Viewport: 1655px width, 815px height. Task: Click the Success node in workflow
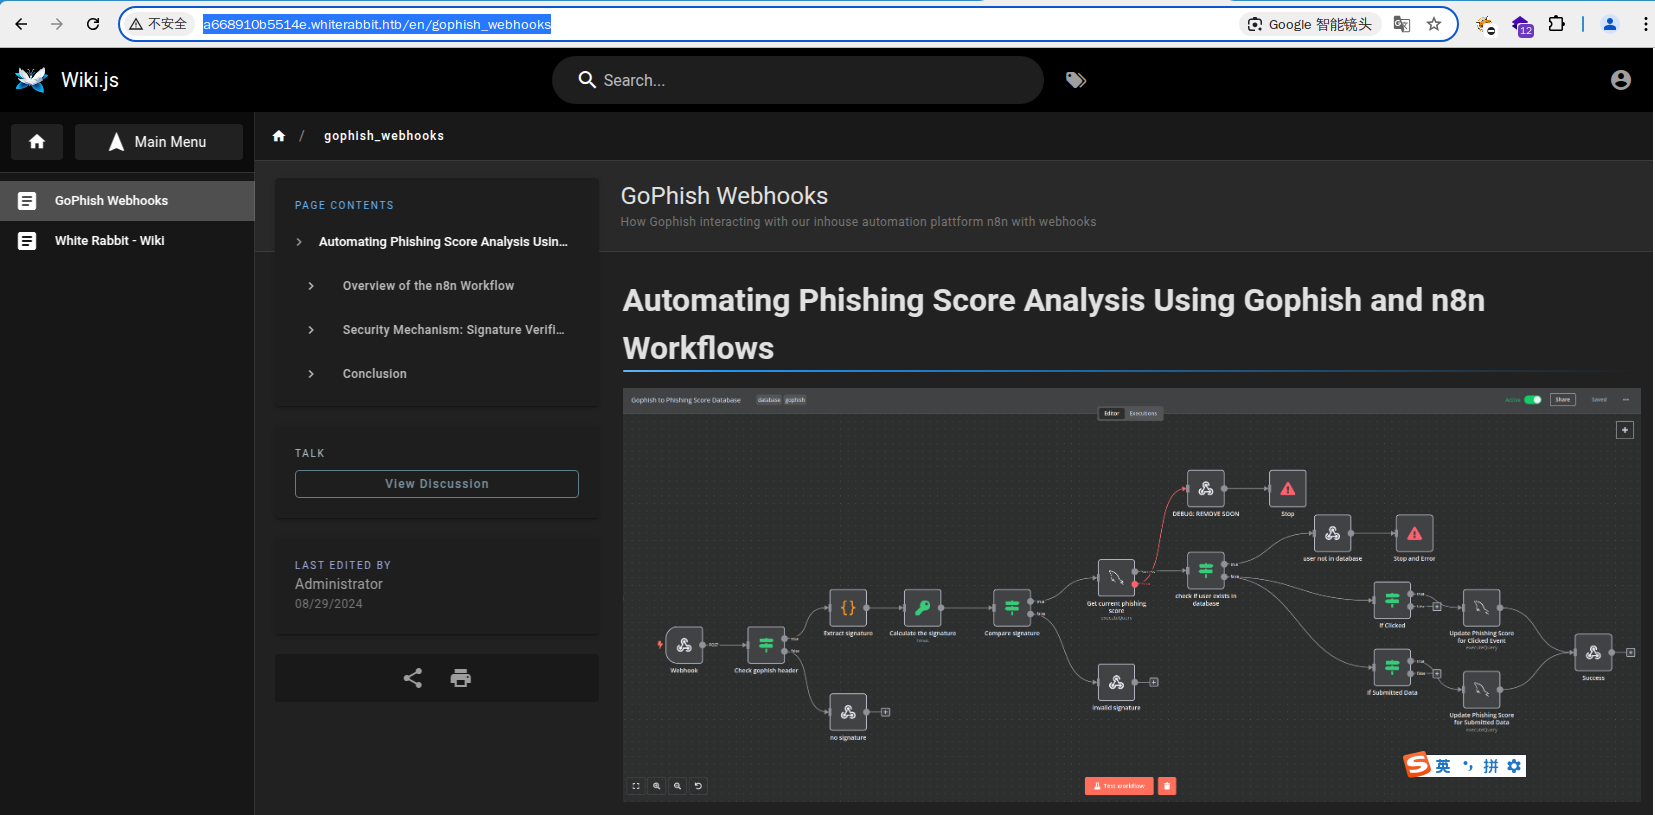coord(1593,653)
